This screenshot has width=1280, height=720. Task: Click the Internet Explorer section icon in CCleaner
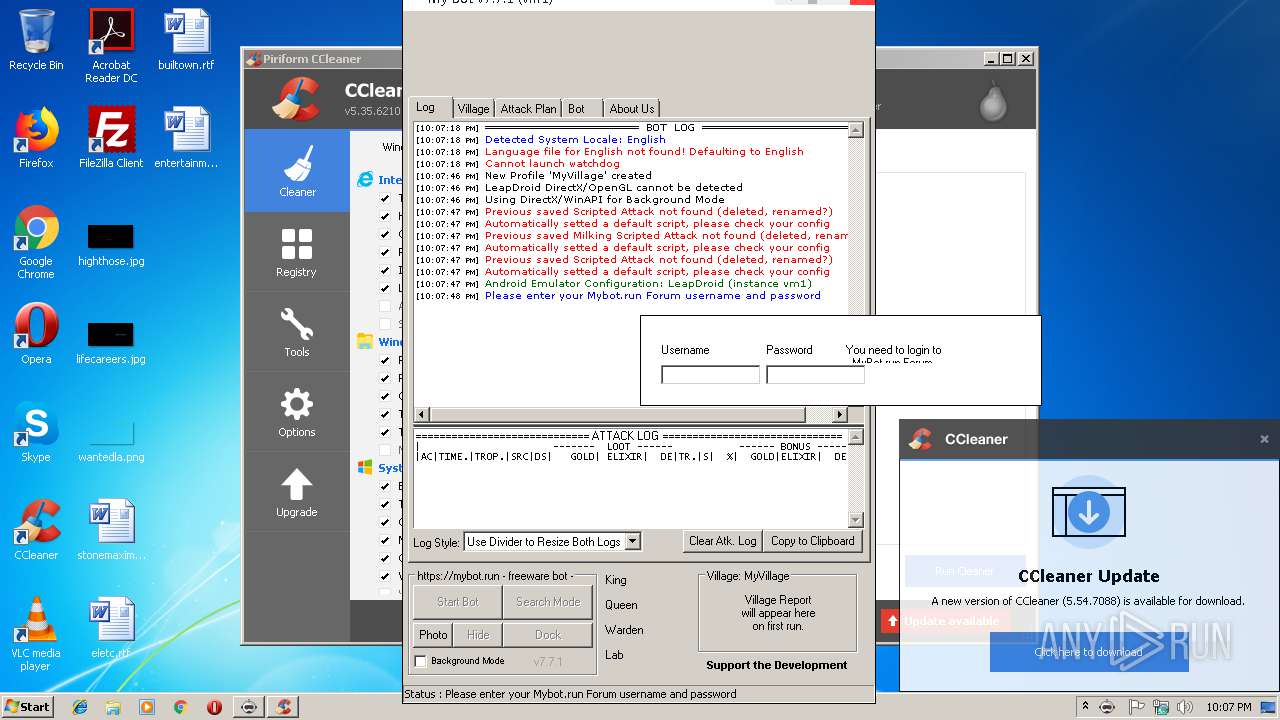pos(366,180)
